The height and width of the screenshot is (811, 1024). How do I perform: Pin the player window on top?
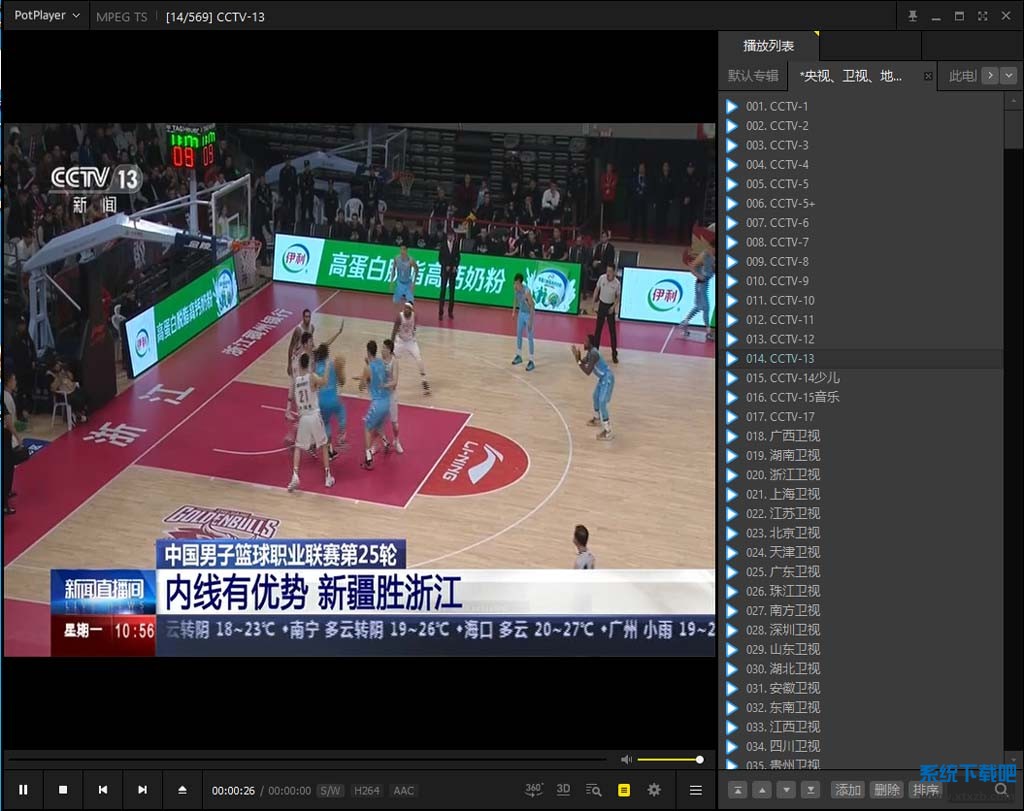(x=912, y=16)
